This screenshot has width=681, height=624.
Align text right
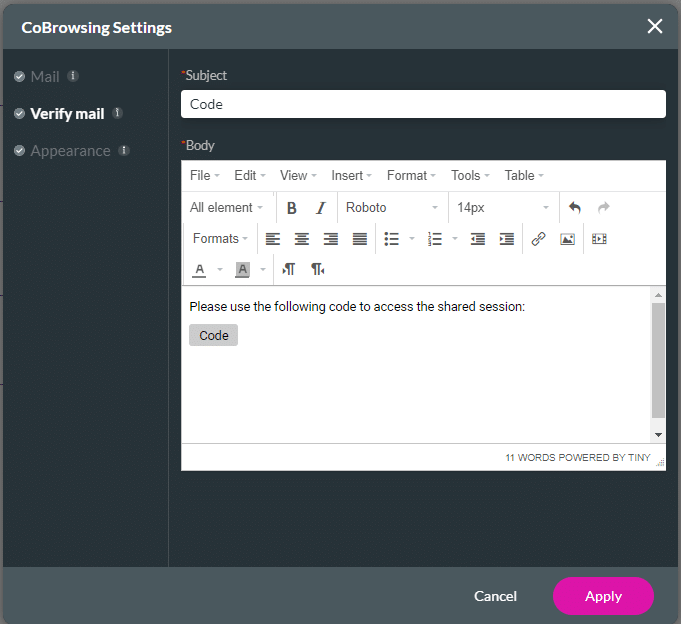(x=331, y=239)
